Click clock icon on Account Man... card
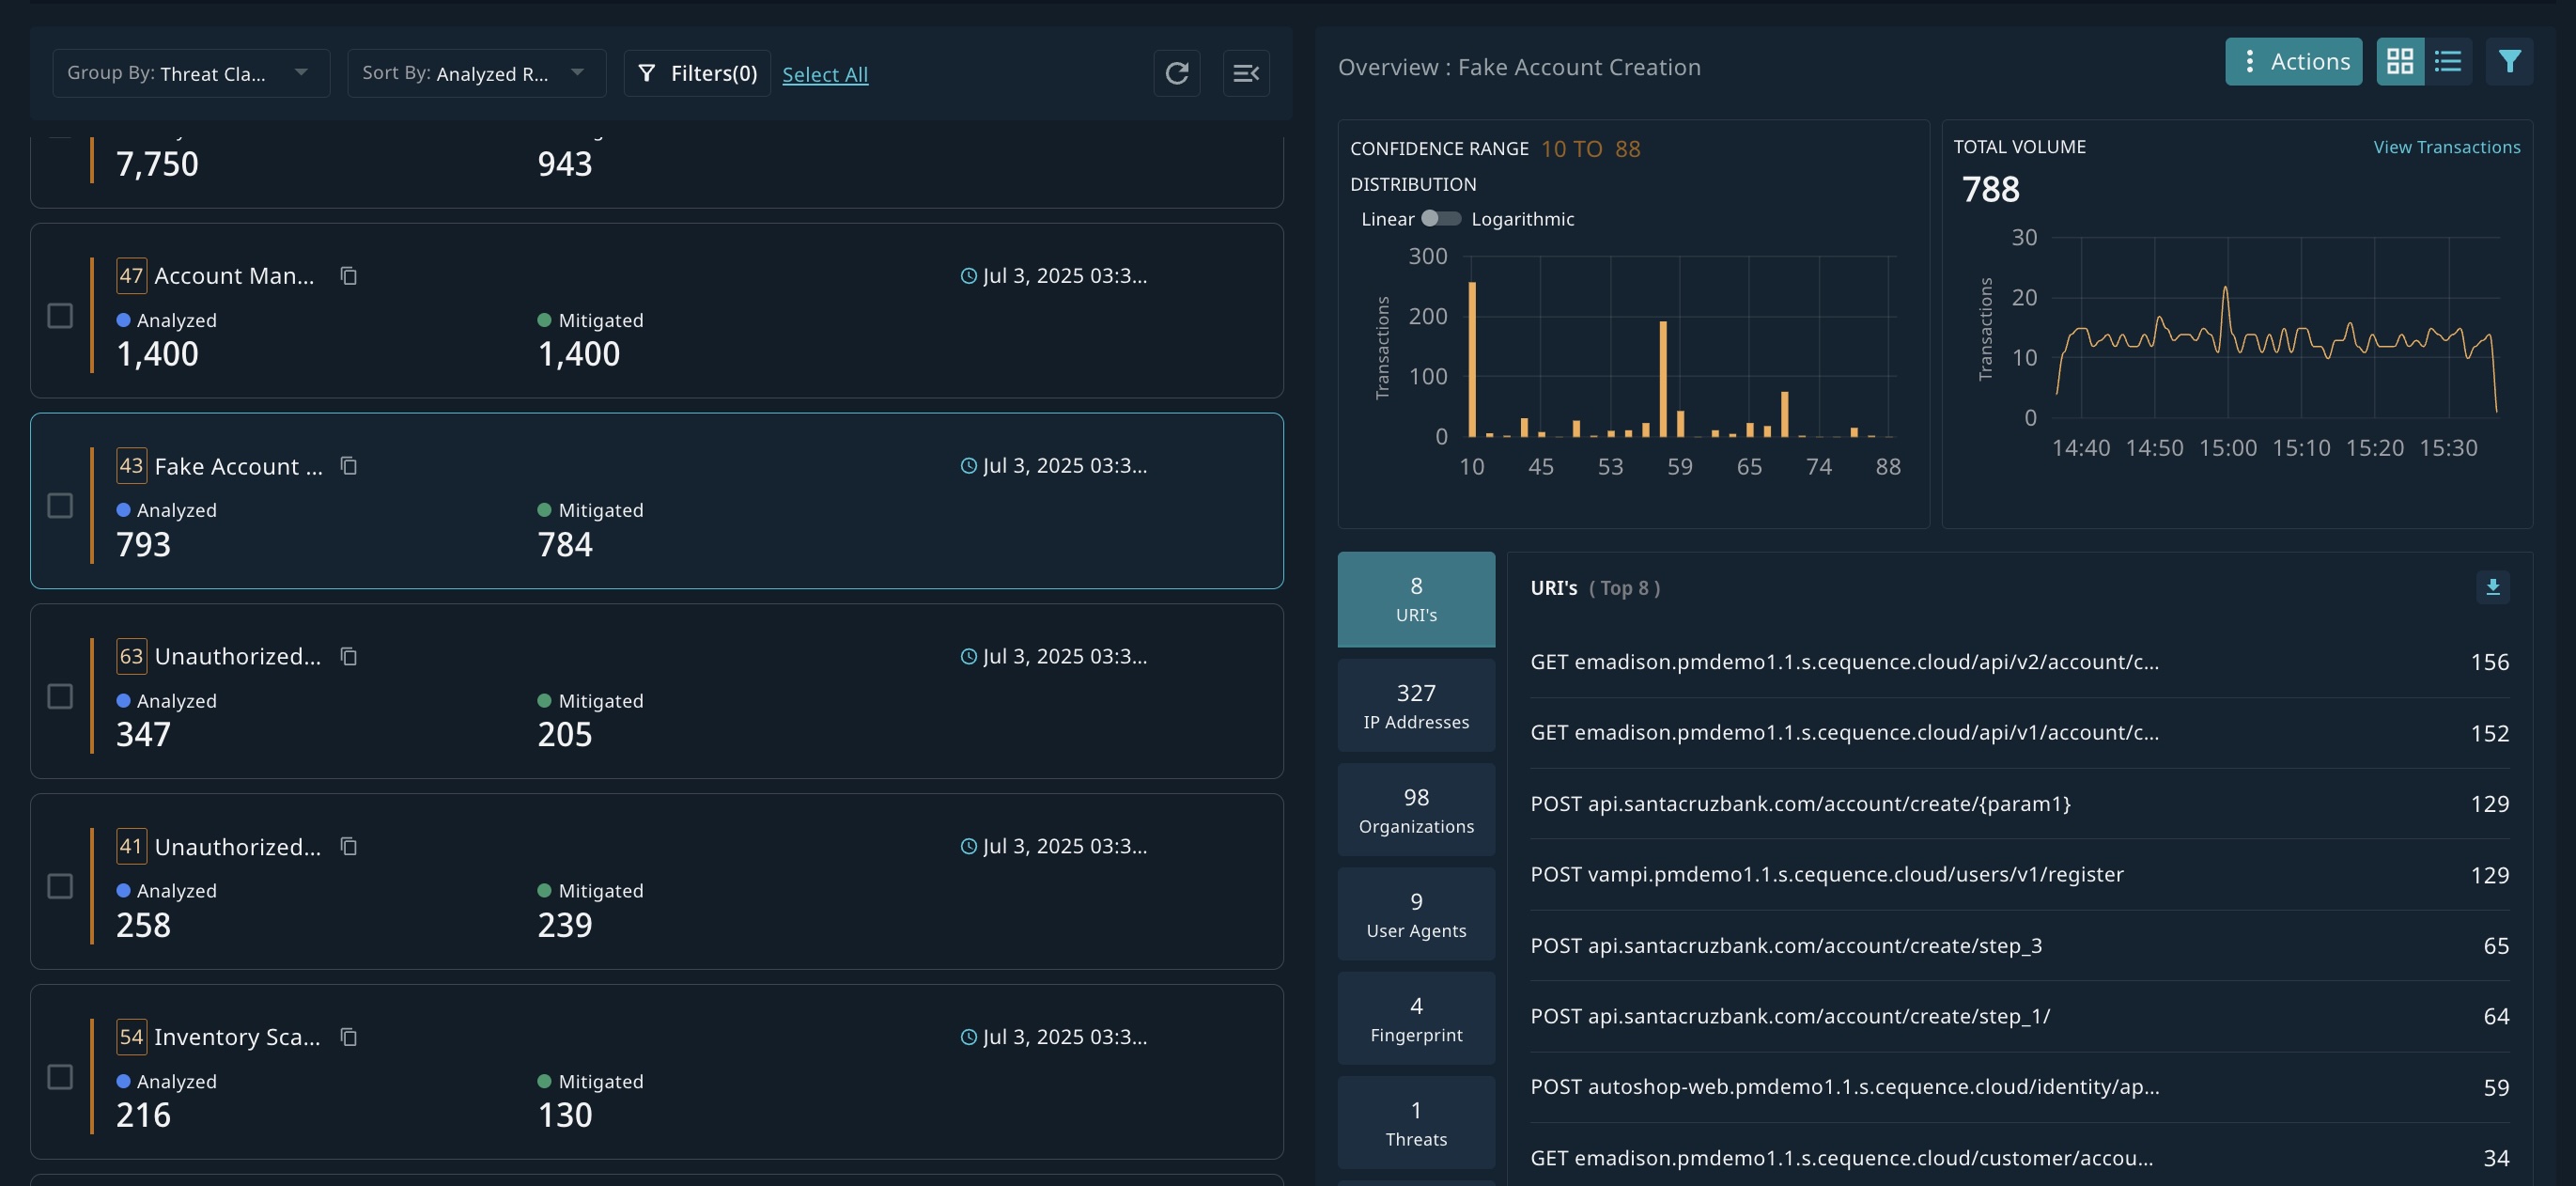The height and width of the screenshot is (1186, 2576). 968,276
